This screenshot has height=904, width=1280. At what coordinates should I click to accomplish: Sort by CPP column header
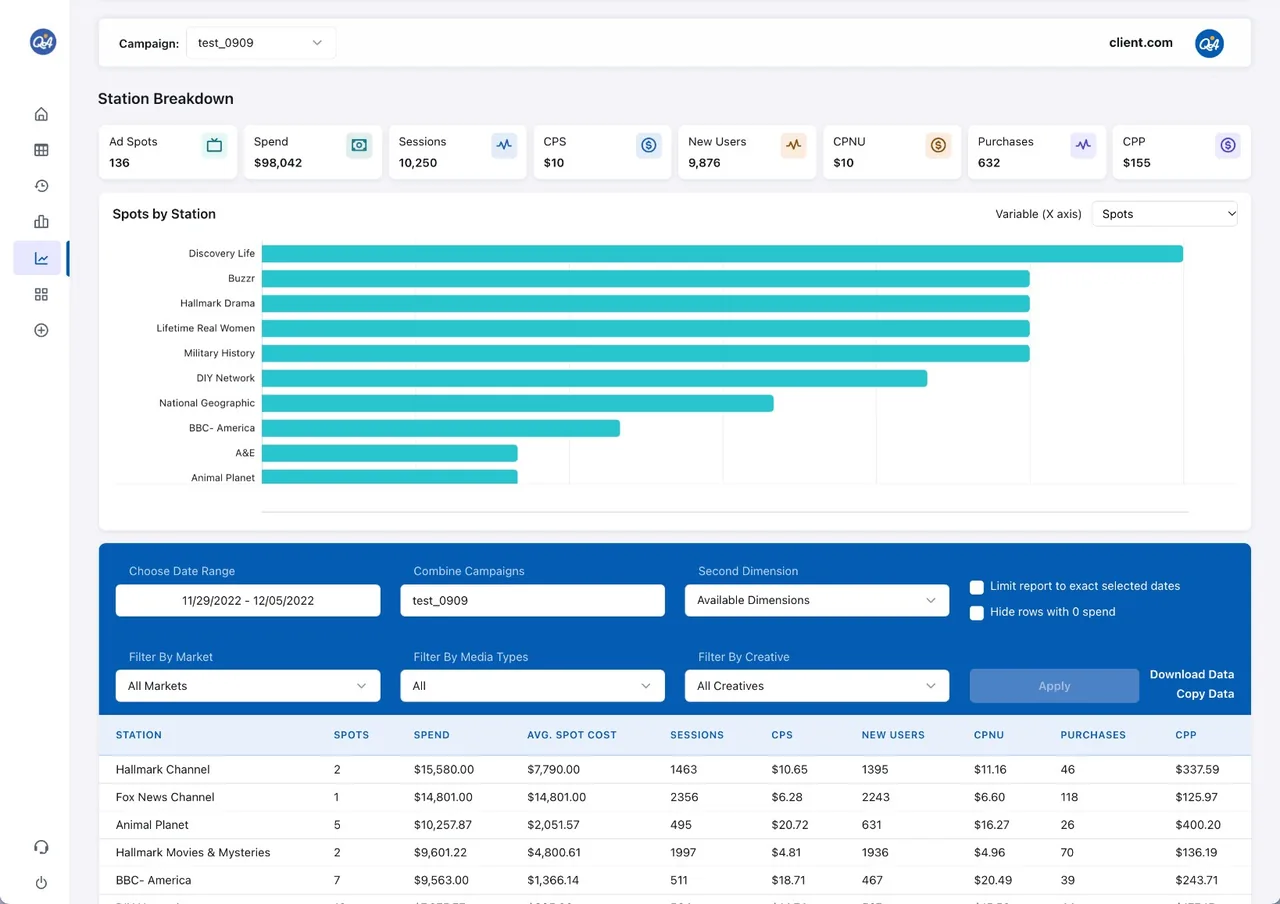(x=1185, y=735)
